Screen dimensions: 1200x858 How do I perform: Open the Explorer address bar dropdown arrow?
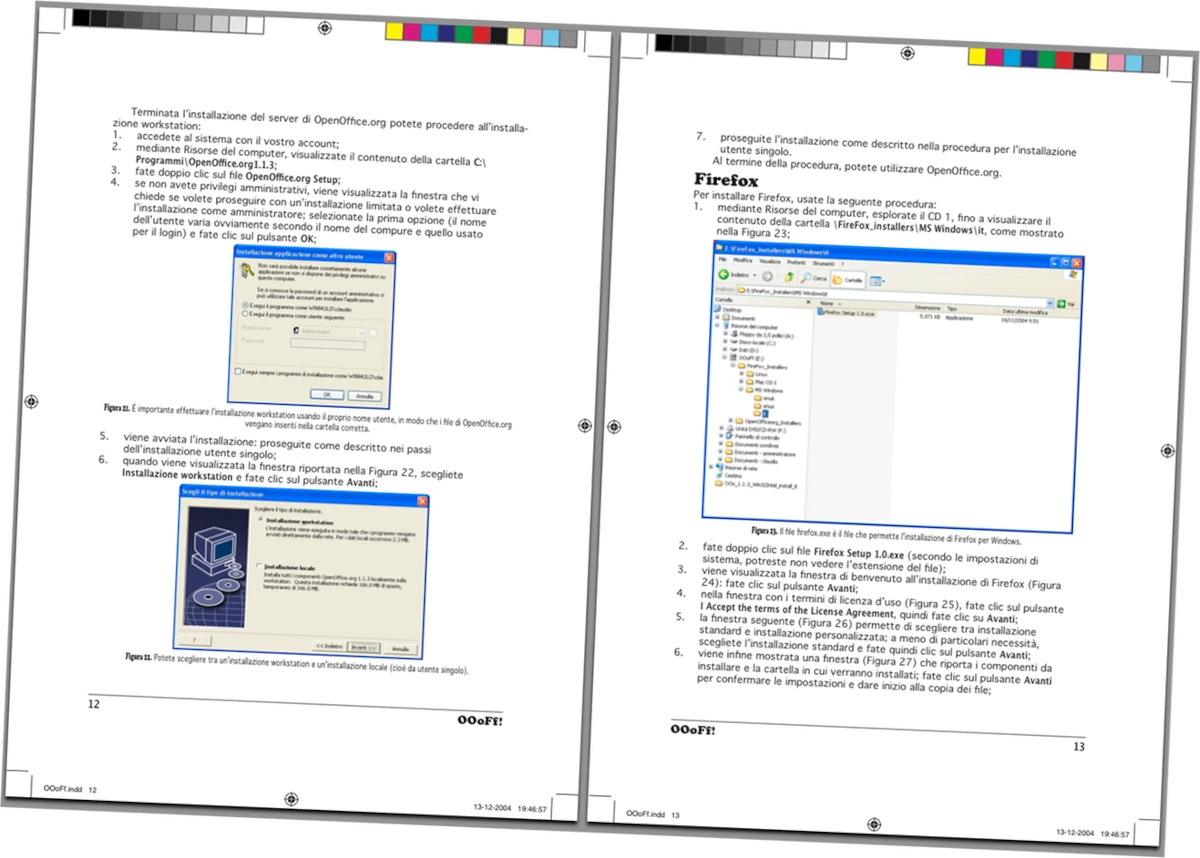1049,302
